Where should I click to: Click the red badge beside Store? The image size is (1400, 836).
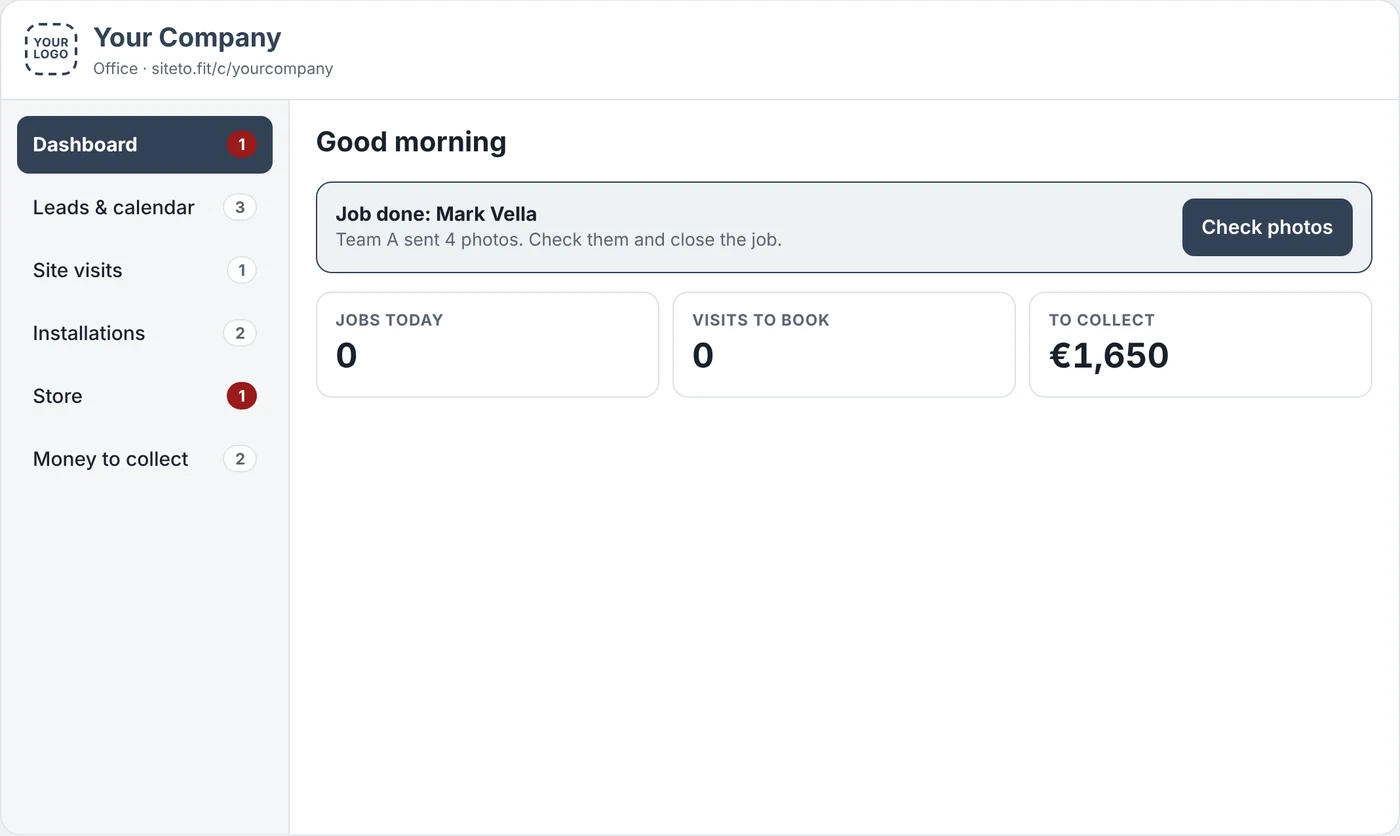241,397
